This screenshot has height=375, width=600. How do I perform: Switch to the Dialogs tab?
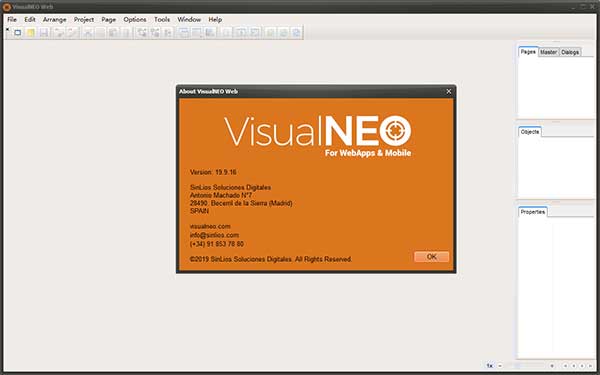[570, 52]
